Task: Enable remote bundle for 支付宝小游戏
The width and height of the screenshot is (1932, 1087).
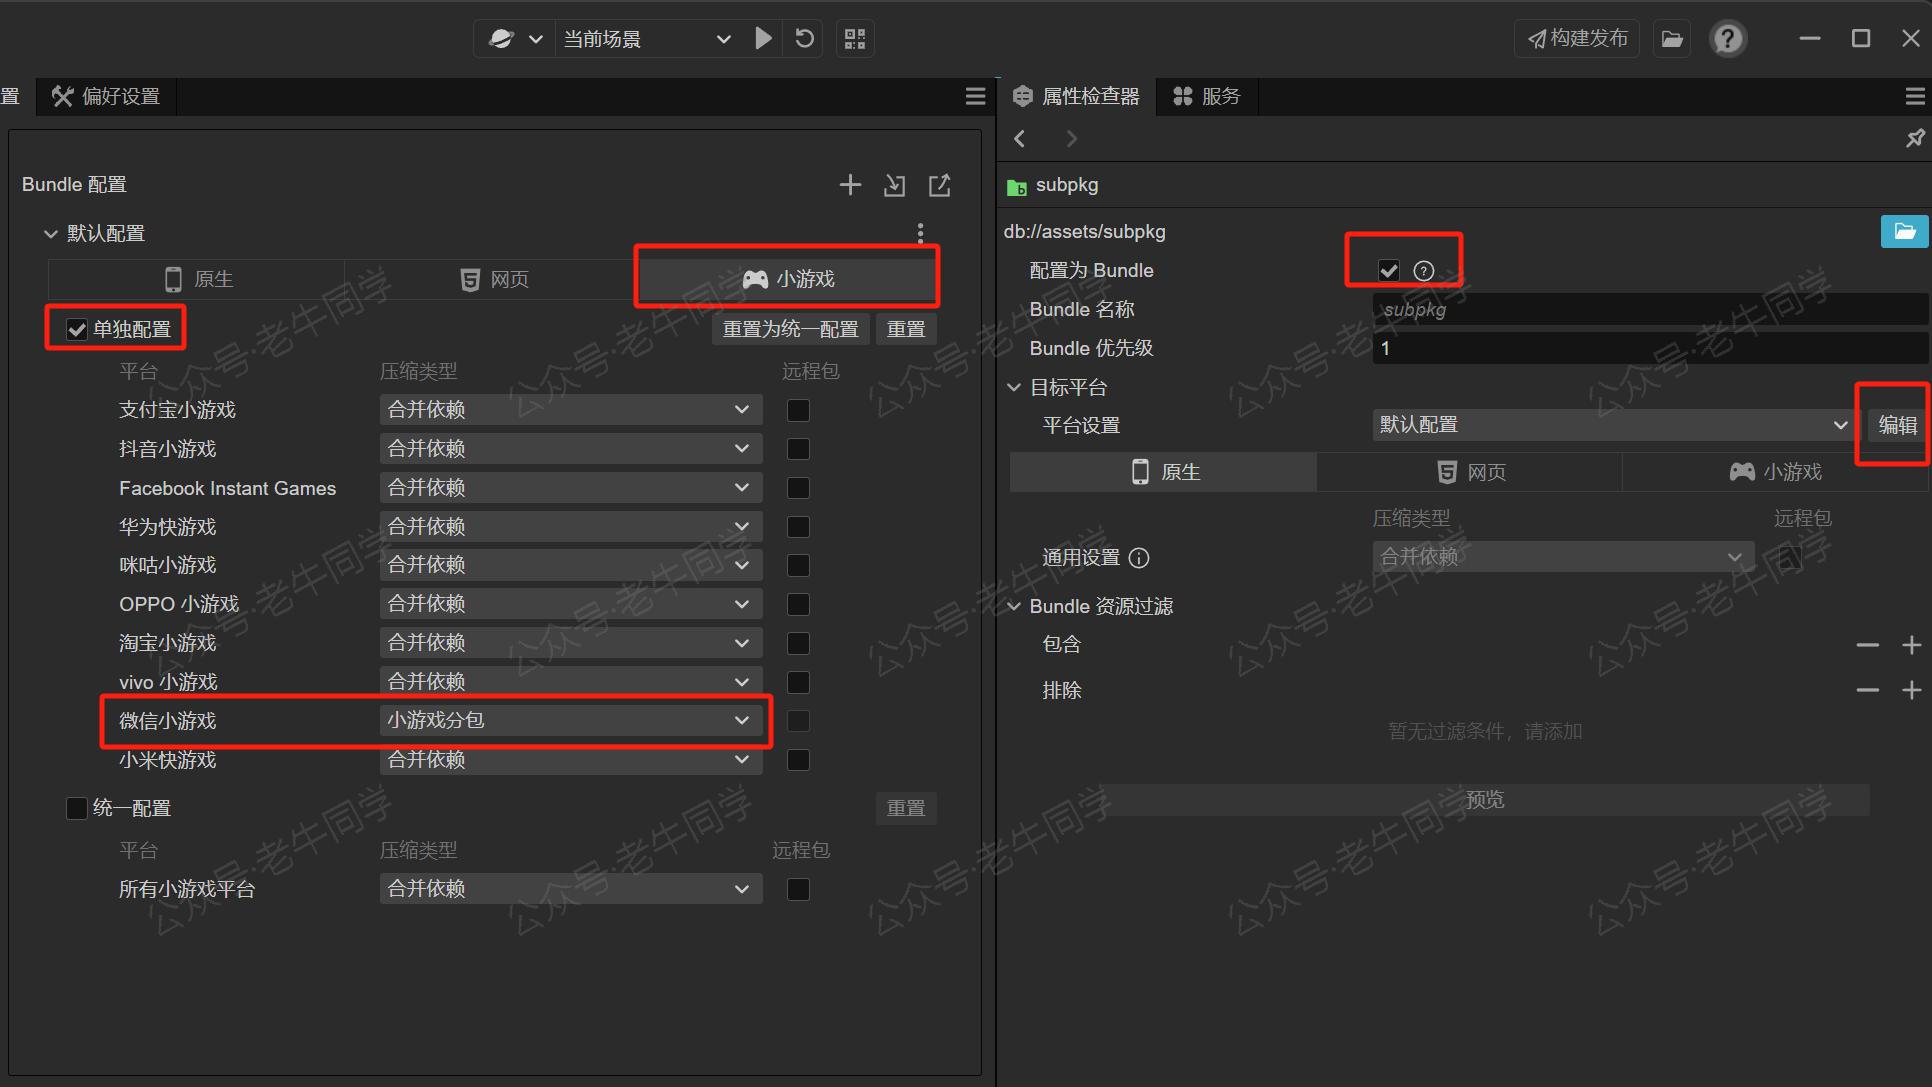Action: 798,410
